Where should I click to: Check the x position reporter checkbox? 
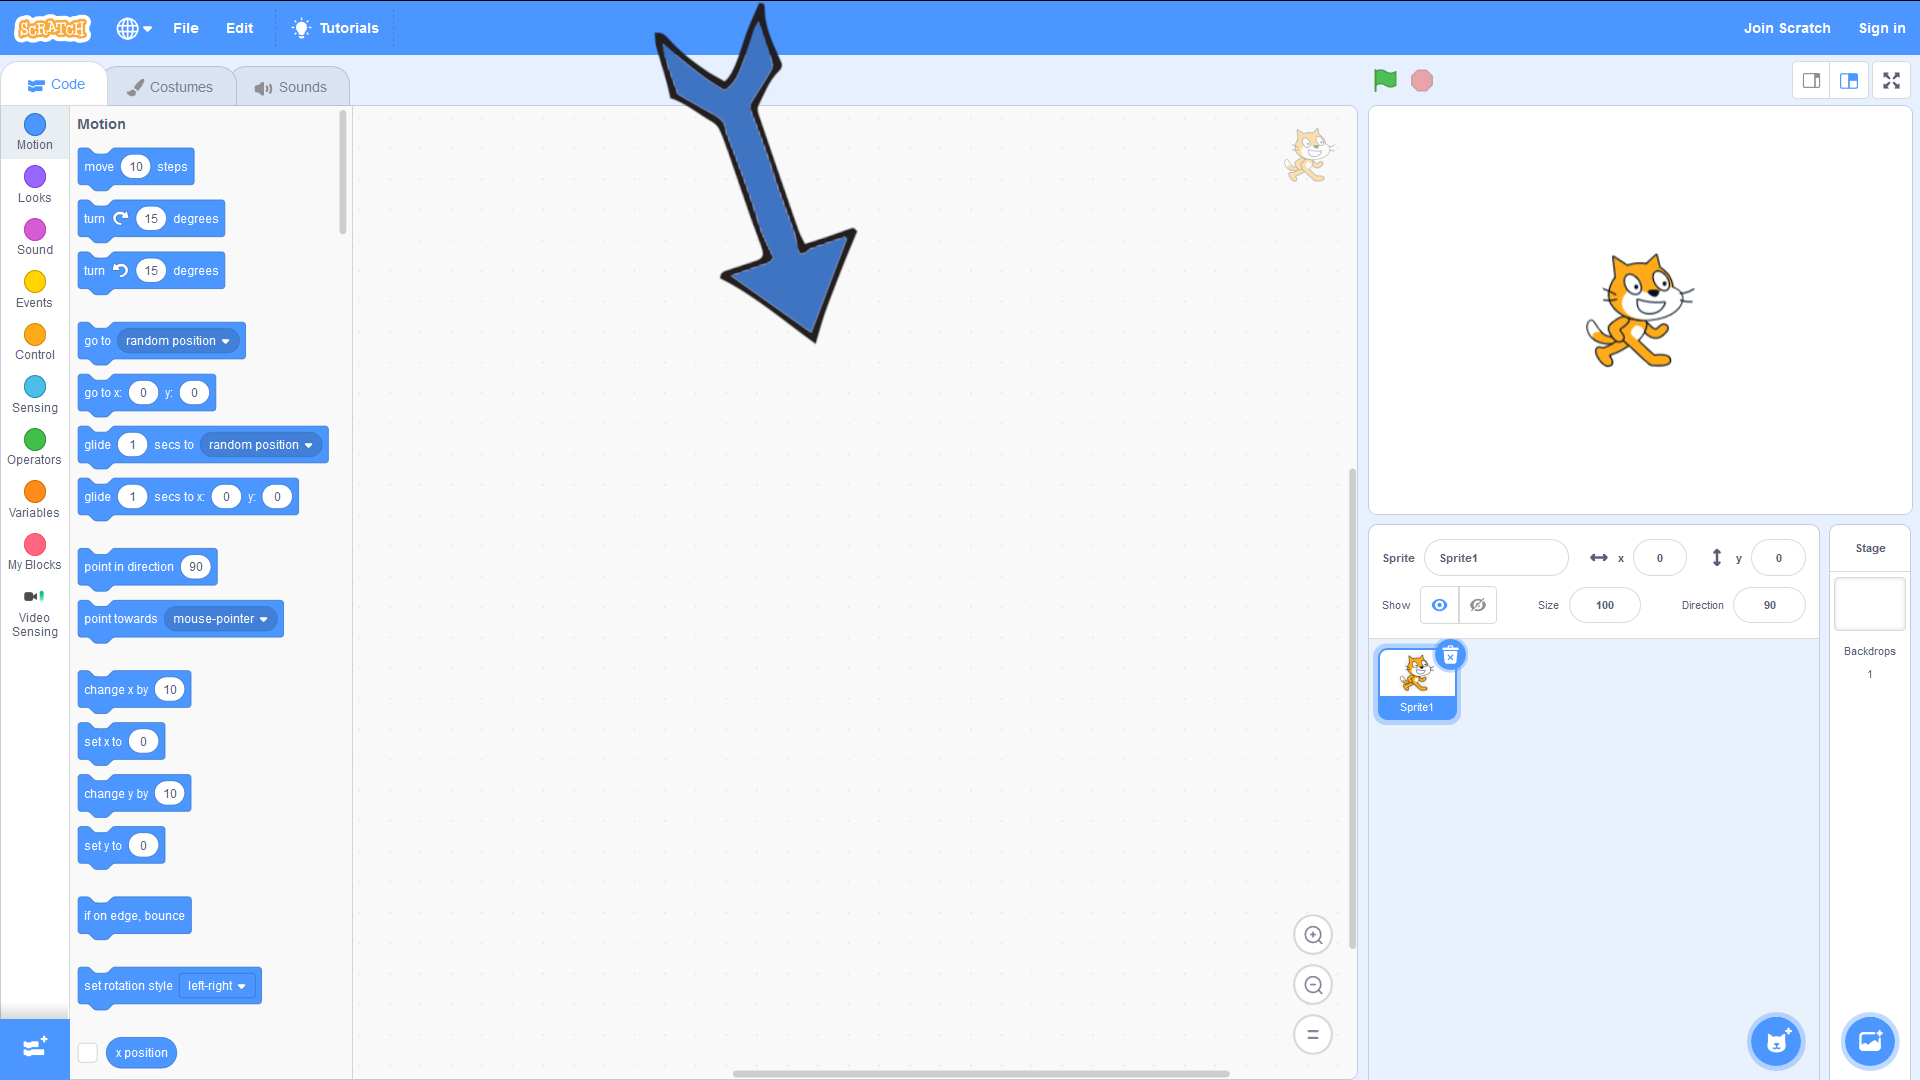click(x=88, y=1052)
